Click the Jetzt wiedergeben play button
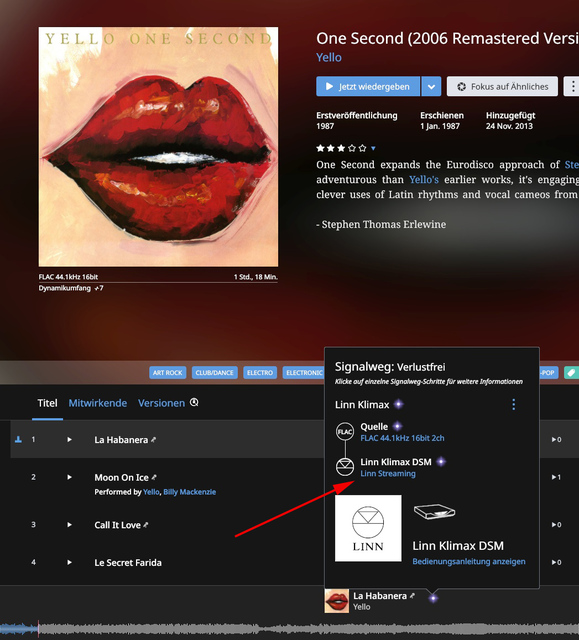The width and height of the screenshot is (579, 640). click(x=368, y=87)
